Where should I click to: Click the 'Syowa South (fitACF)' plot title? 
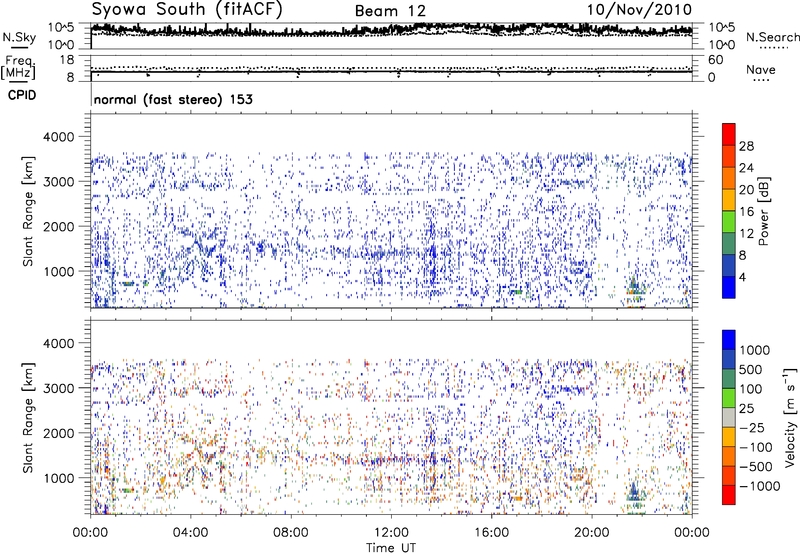pos(187,10)
